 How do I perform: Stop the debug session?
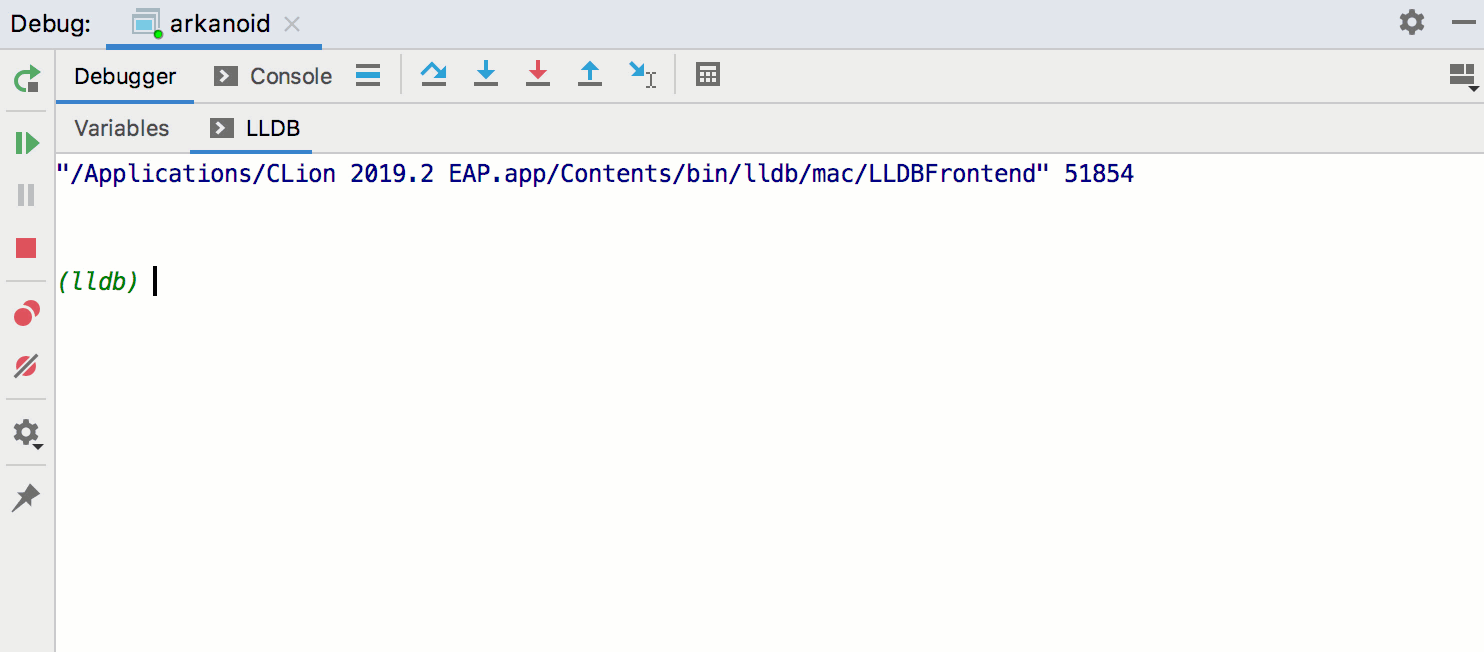coord(26,247)
